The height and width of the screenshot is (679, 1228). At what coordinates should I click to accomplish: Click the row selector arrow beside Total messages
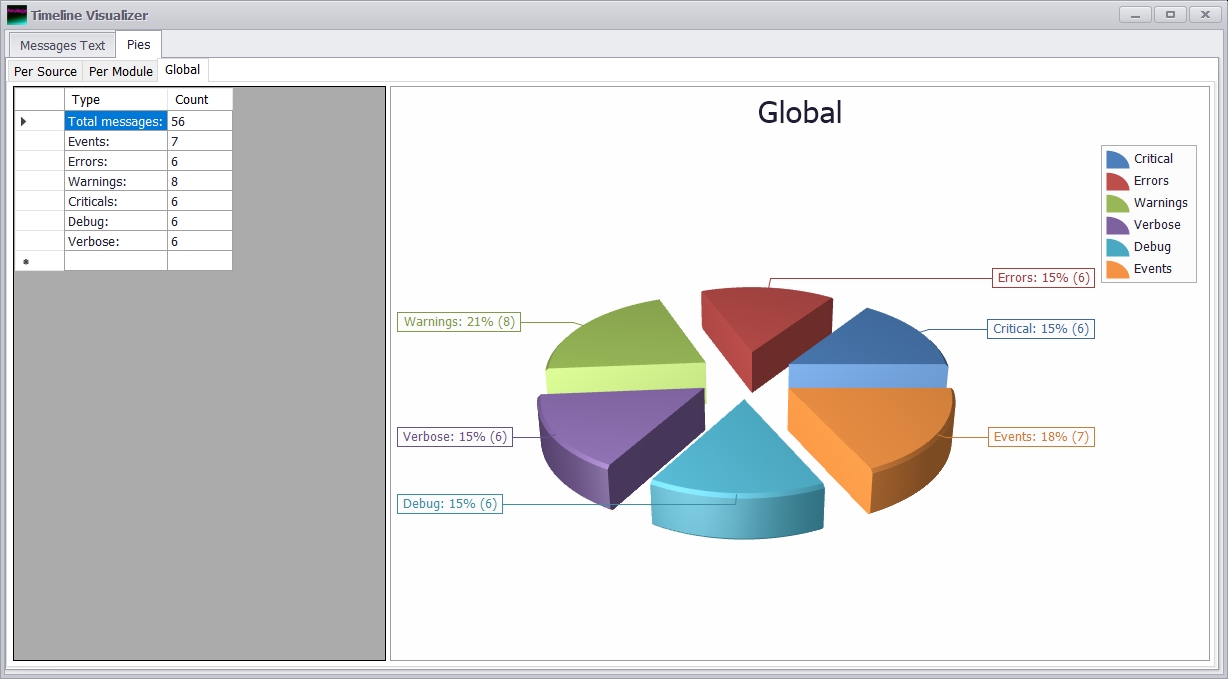(24, 121)
